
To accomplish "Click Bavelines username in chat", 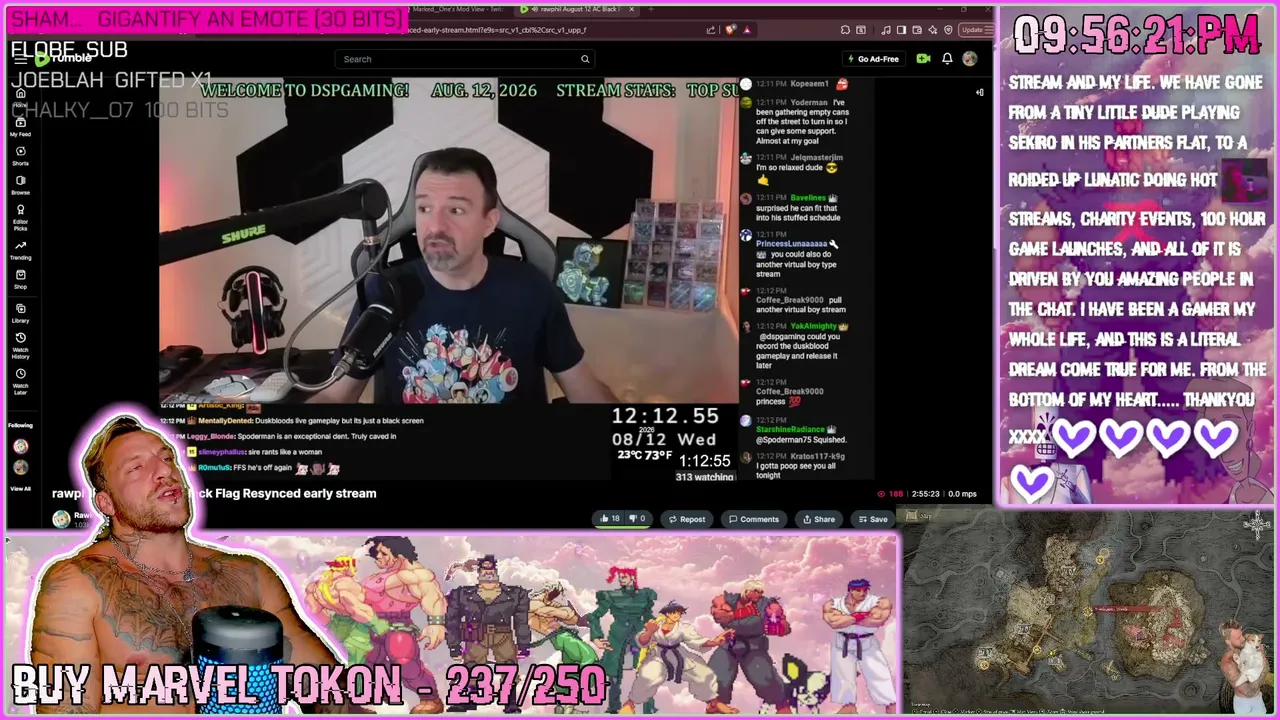I will tap(808, 198).
